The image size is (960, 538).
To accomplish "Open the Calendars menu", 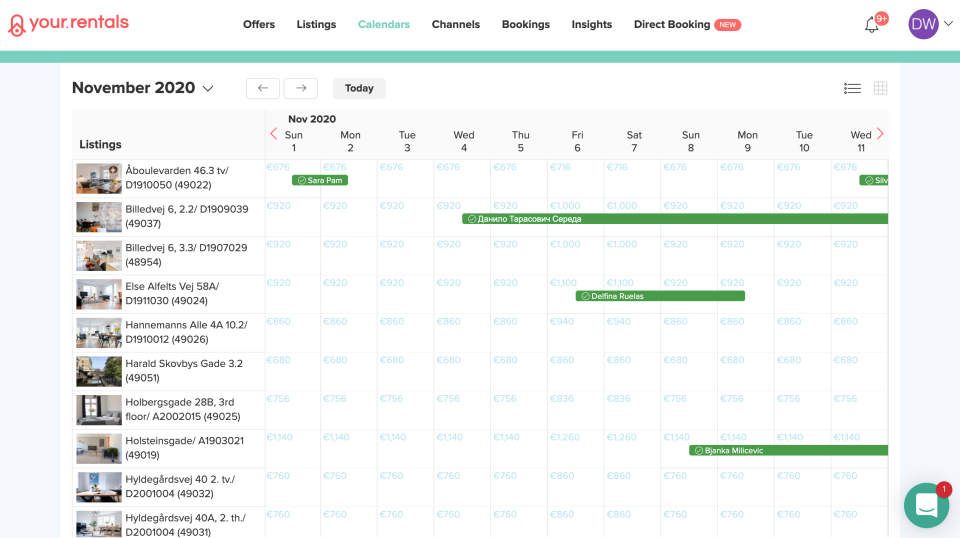I will [x=384, y=24].
